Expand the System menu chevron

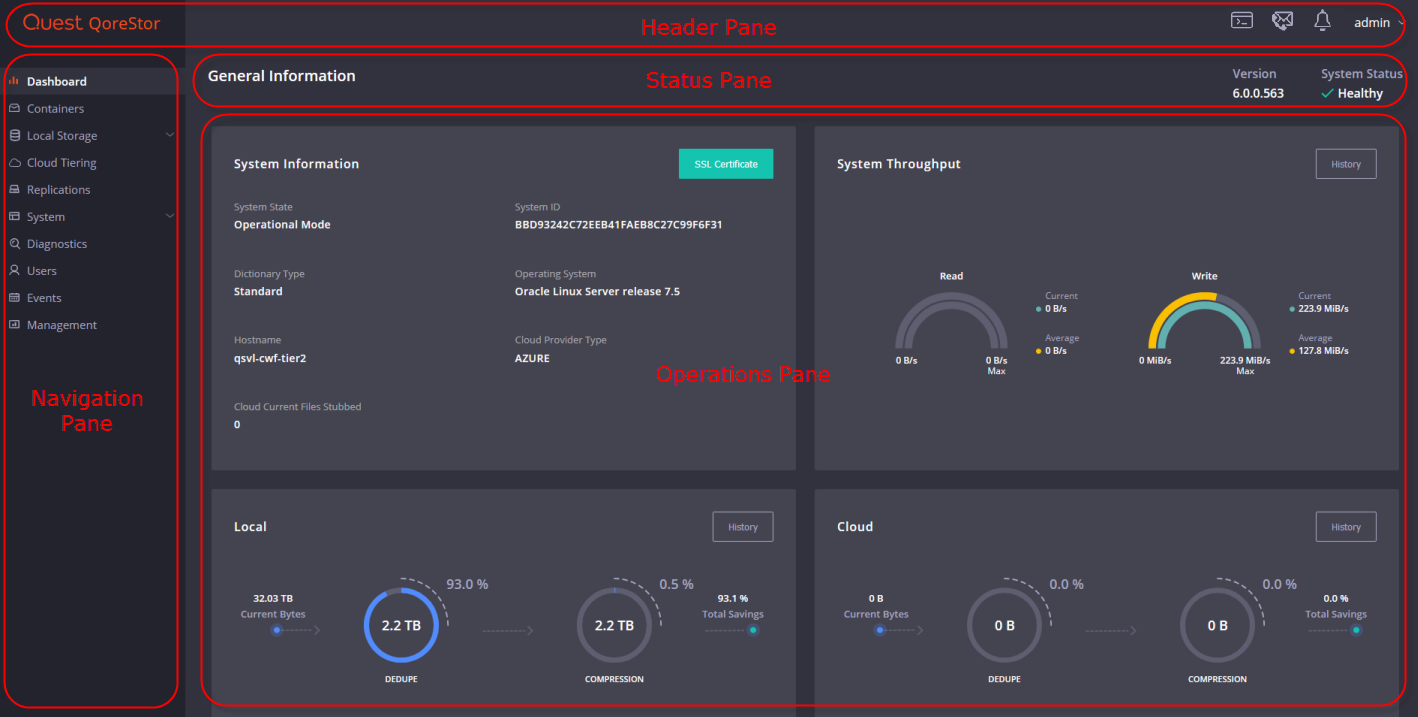point(169,216)
